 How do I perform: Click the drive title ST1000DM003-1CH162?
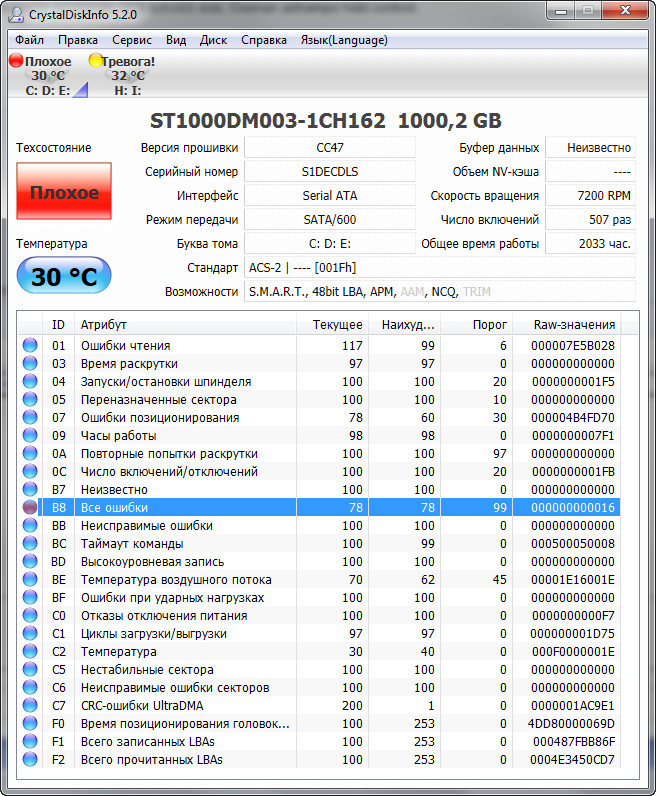268,121
